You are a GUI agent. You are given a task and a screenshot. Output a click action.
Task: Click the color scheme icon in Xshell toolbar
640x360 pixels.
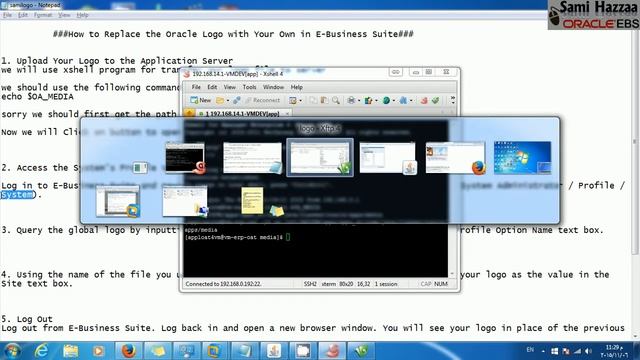coord(369,100)
